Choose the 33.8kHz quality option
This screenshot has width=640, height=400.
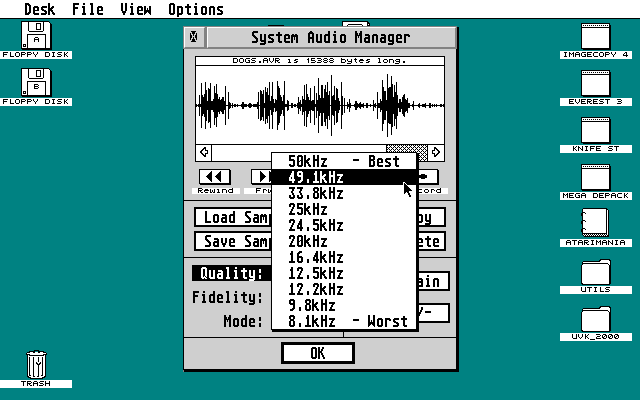pyautogui.click(x=344, y=193)
